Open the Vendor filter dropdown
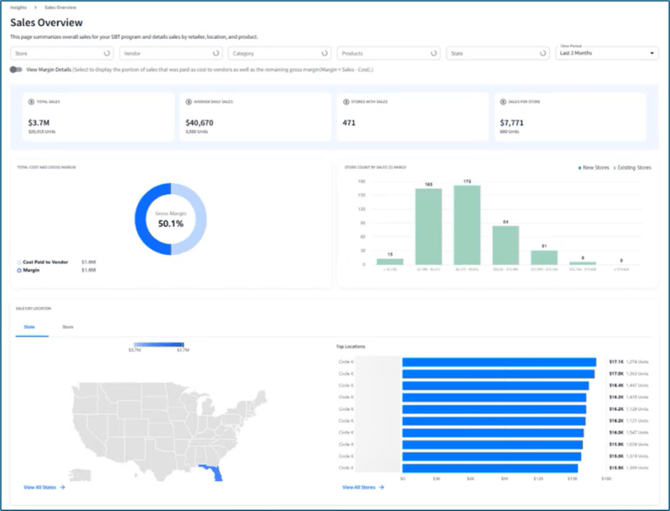The image size is (670, 511). click(170, 53)
